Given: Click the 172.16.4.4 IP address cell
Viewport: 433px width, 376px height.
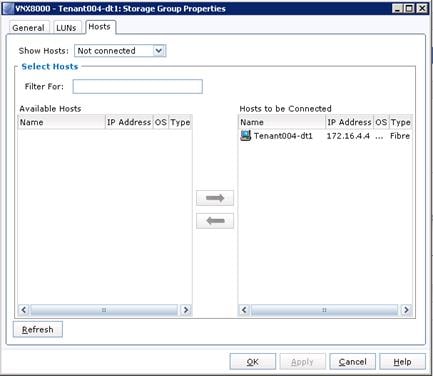Looking at the screenshot, I should click(348, 136).
